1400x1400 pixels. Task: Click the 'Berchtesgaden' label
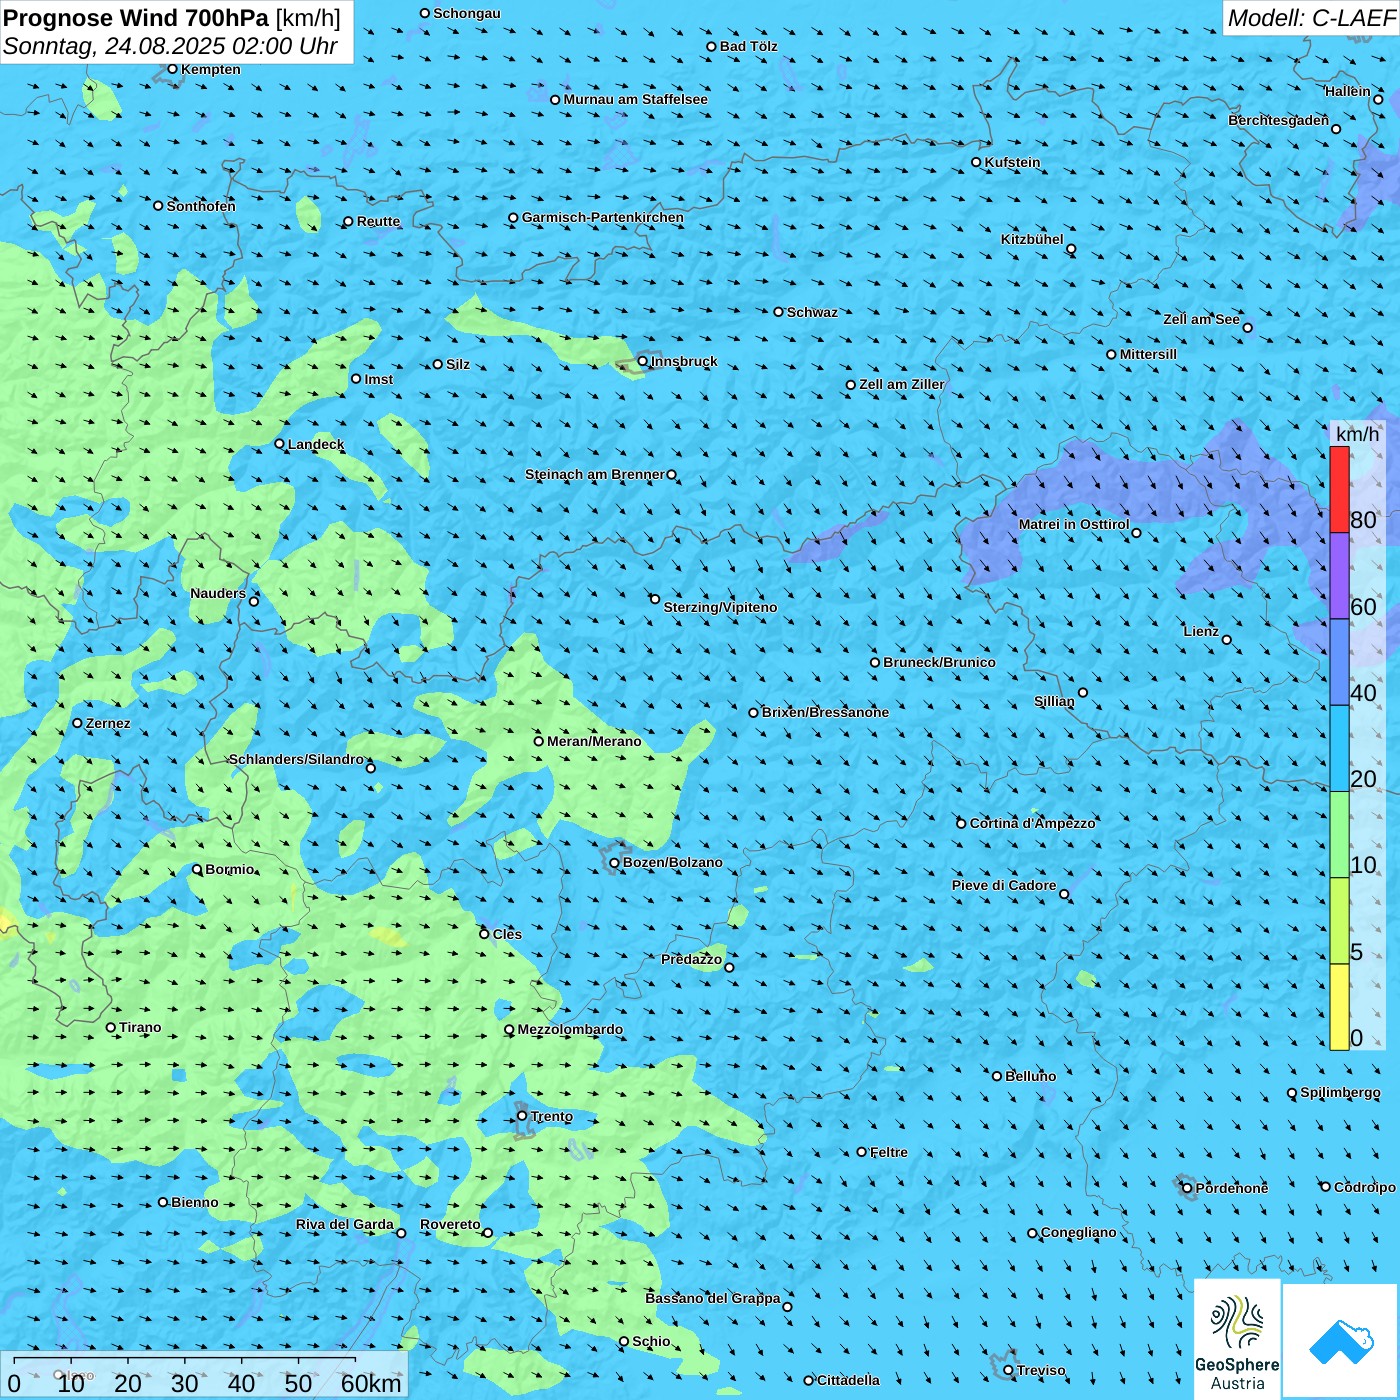pyautogui.click(x=1278, y=120)
